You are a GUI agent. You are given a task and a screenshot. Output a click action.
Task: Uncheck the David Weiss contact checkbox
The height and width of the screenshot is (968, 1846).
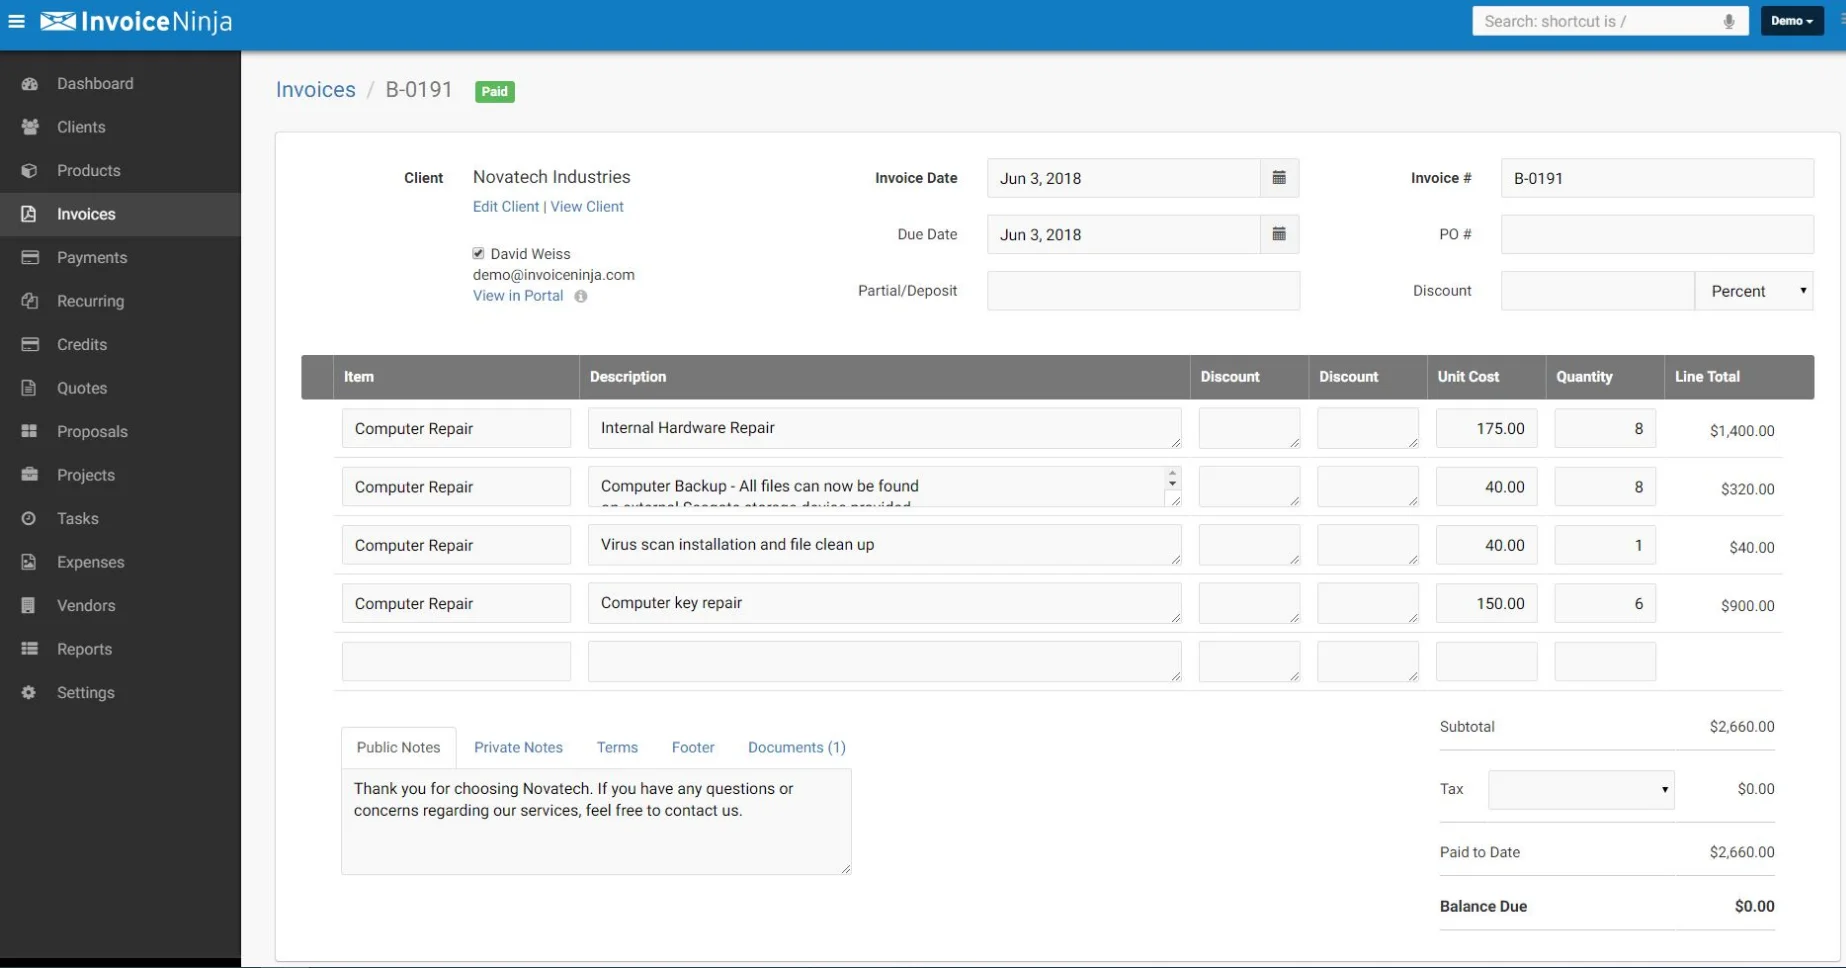478,253
